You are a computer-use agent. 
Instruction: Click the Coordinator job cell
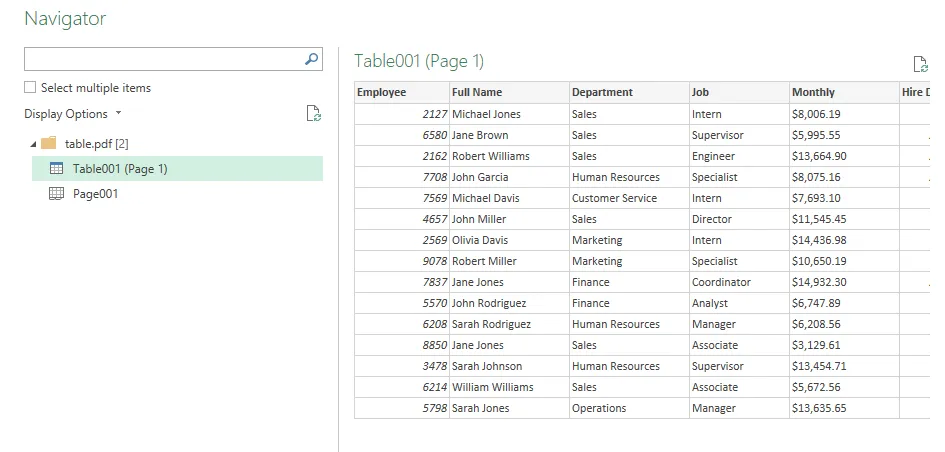point(739,282)
